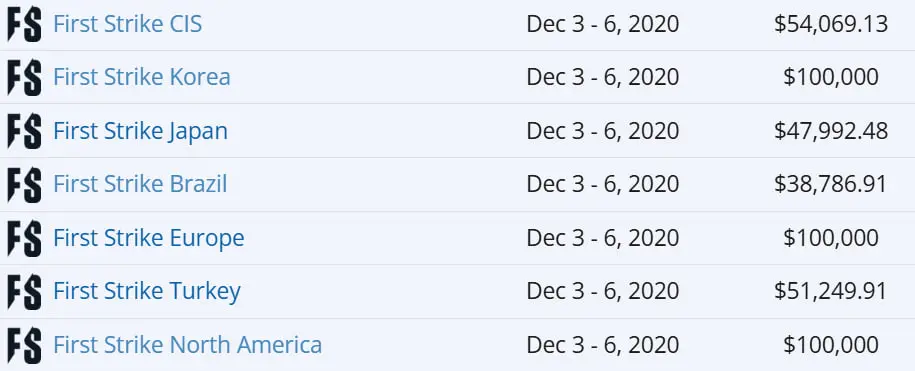Image resolution: width=915 pixels, height=371 pixels.
Task: Open the First Strike CIS tournament link
Action: pos(127,24)
